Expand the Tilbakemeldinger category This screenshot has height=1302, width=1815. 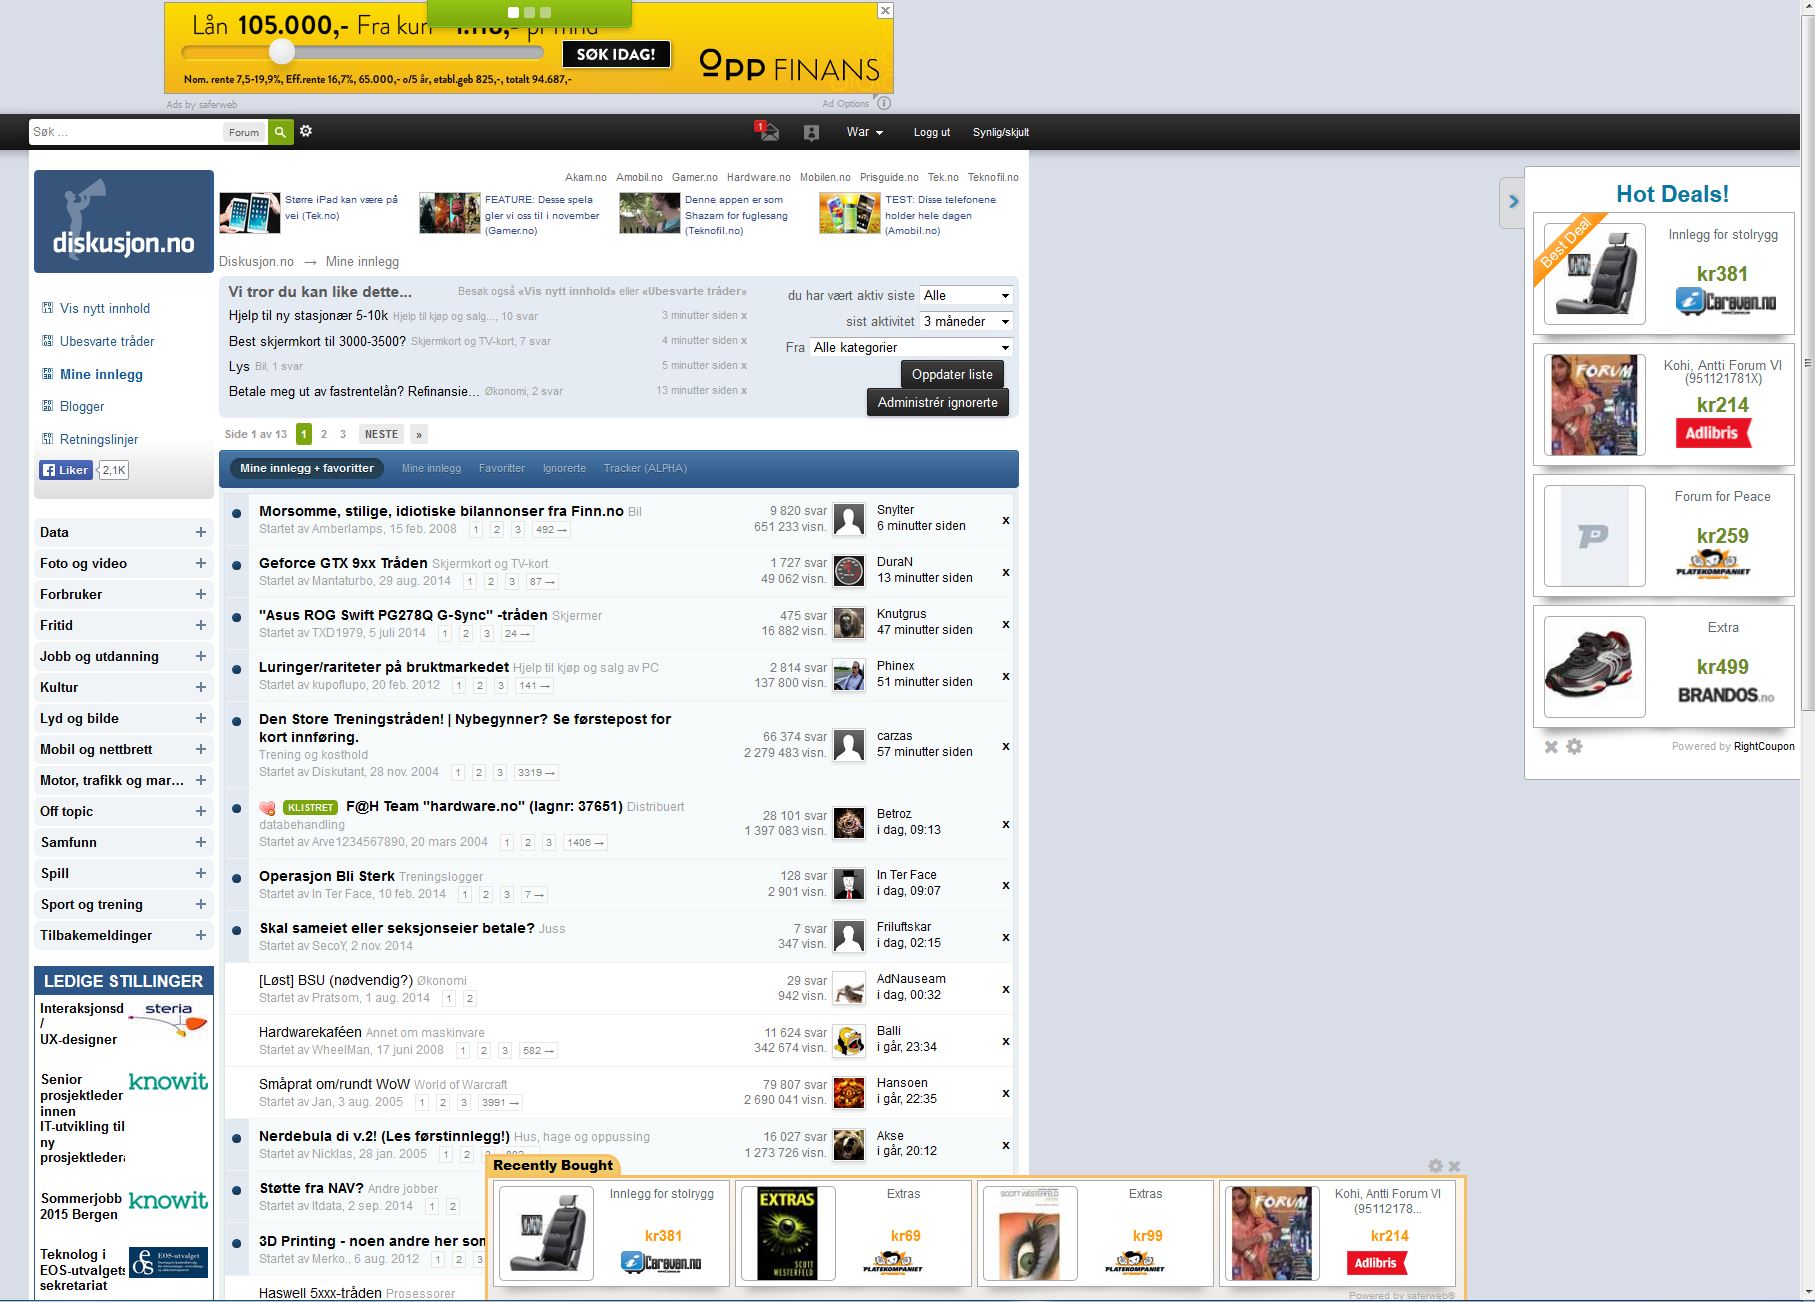pos(200,936)
